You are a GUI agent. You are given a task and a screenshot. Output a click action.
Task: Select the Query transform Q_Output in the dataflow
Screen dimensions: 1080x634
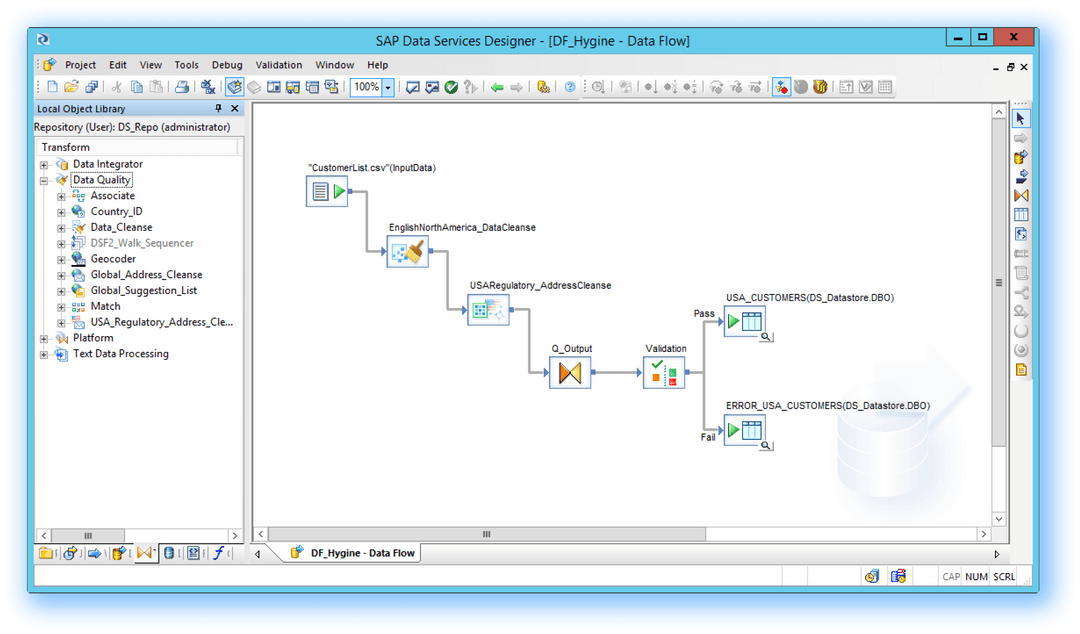[570, 372]
